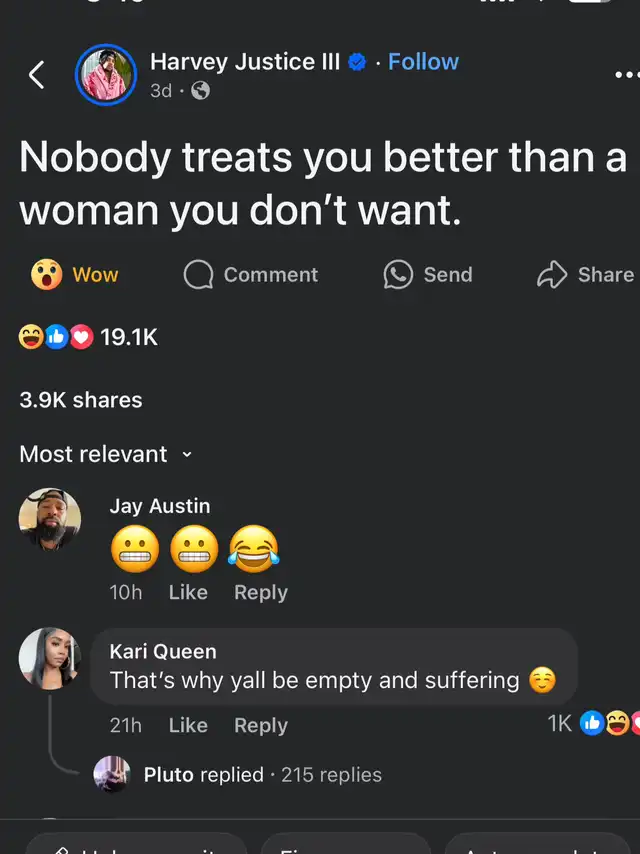The image size is (640, 854).
Task: Open reaction icons on Kari Queen's comment
Action: click(x=609, y=724)
